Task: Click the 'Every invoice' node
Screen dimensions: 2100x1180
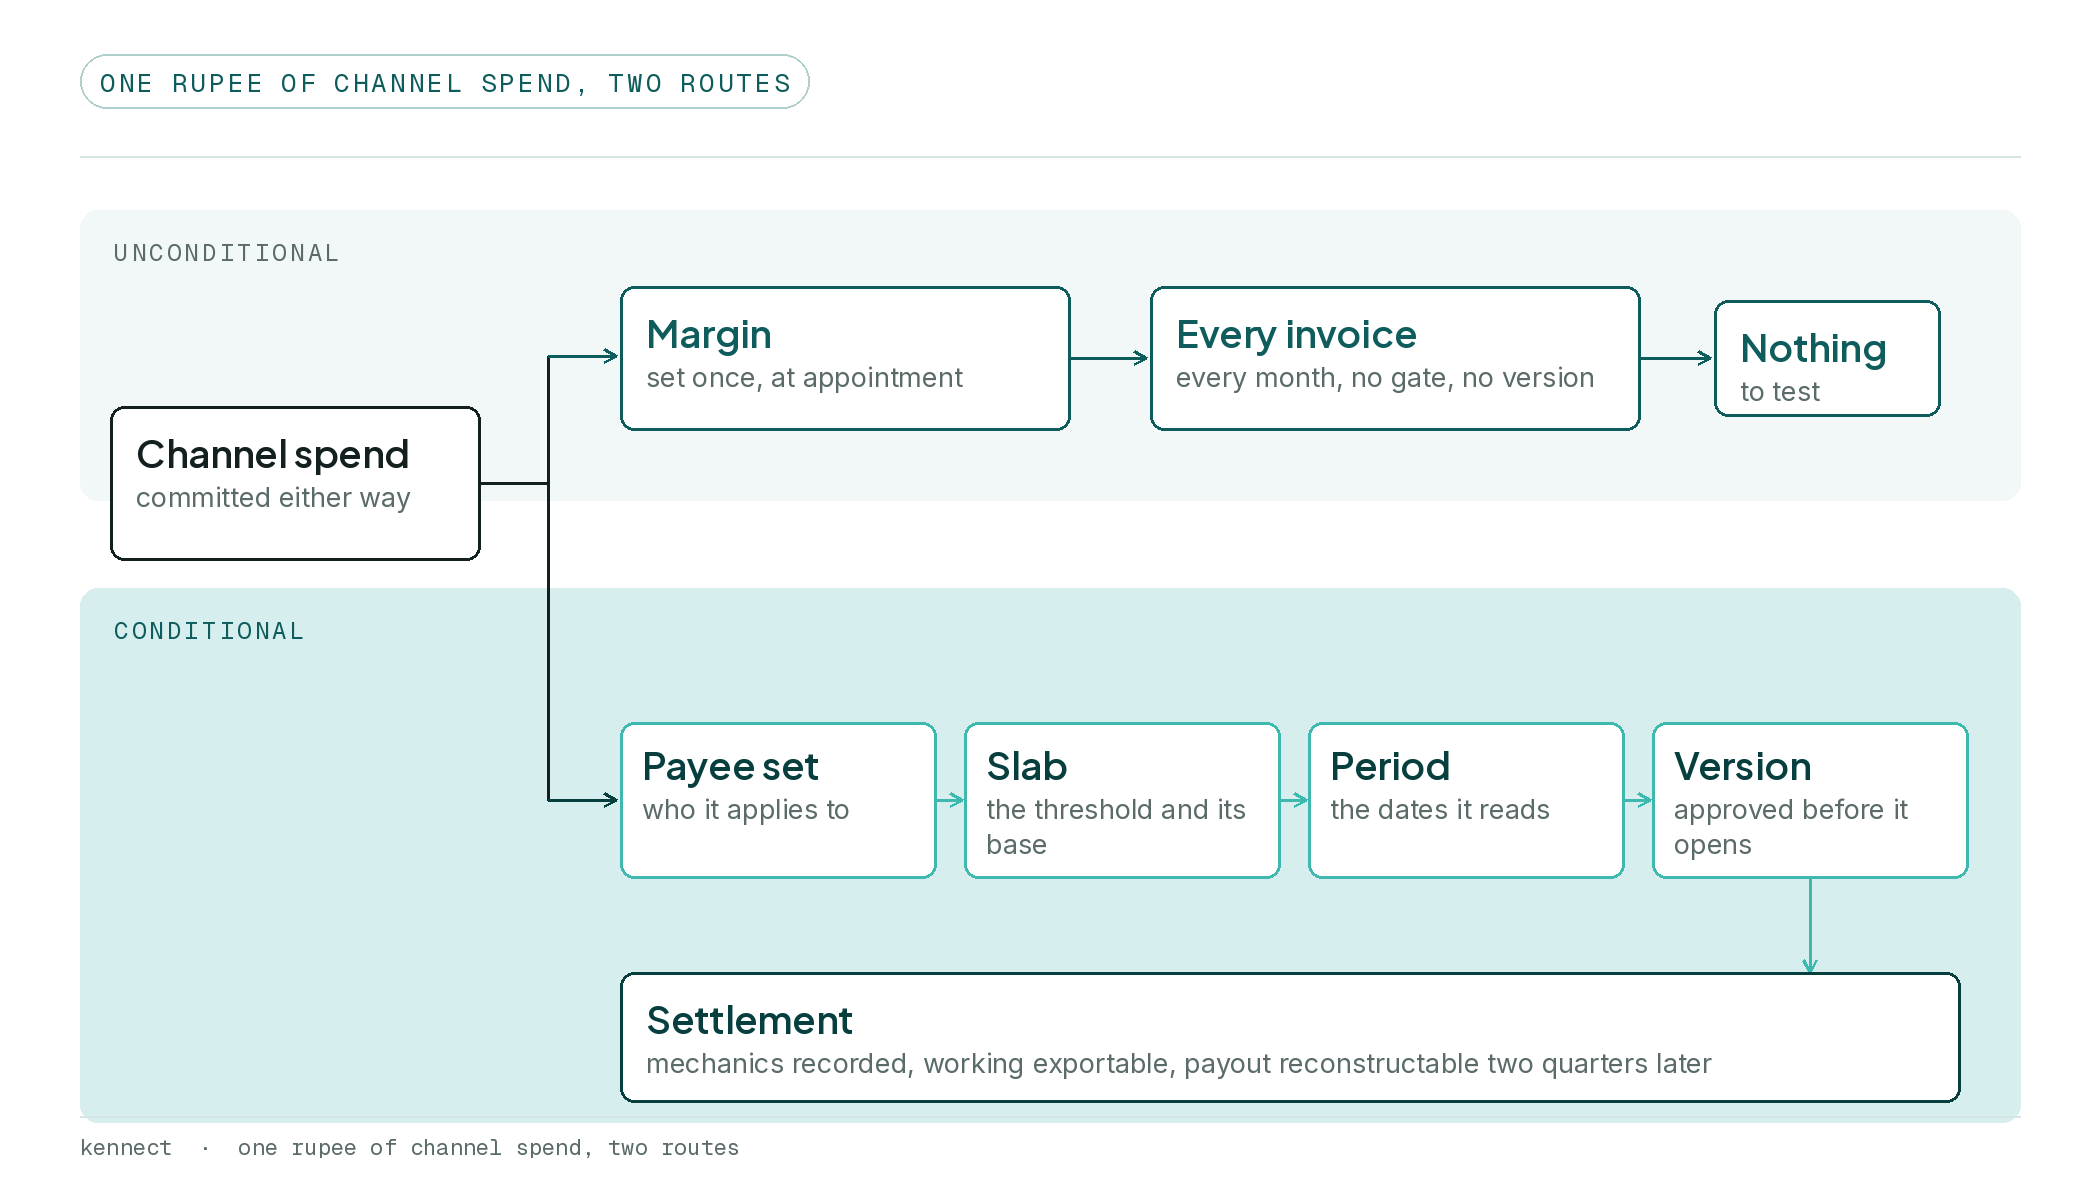Action: 1395,358
